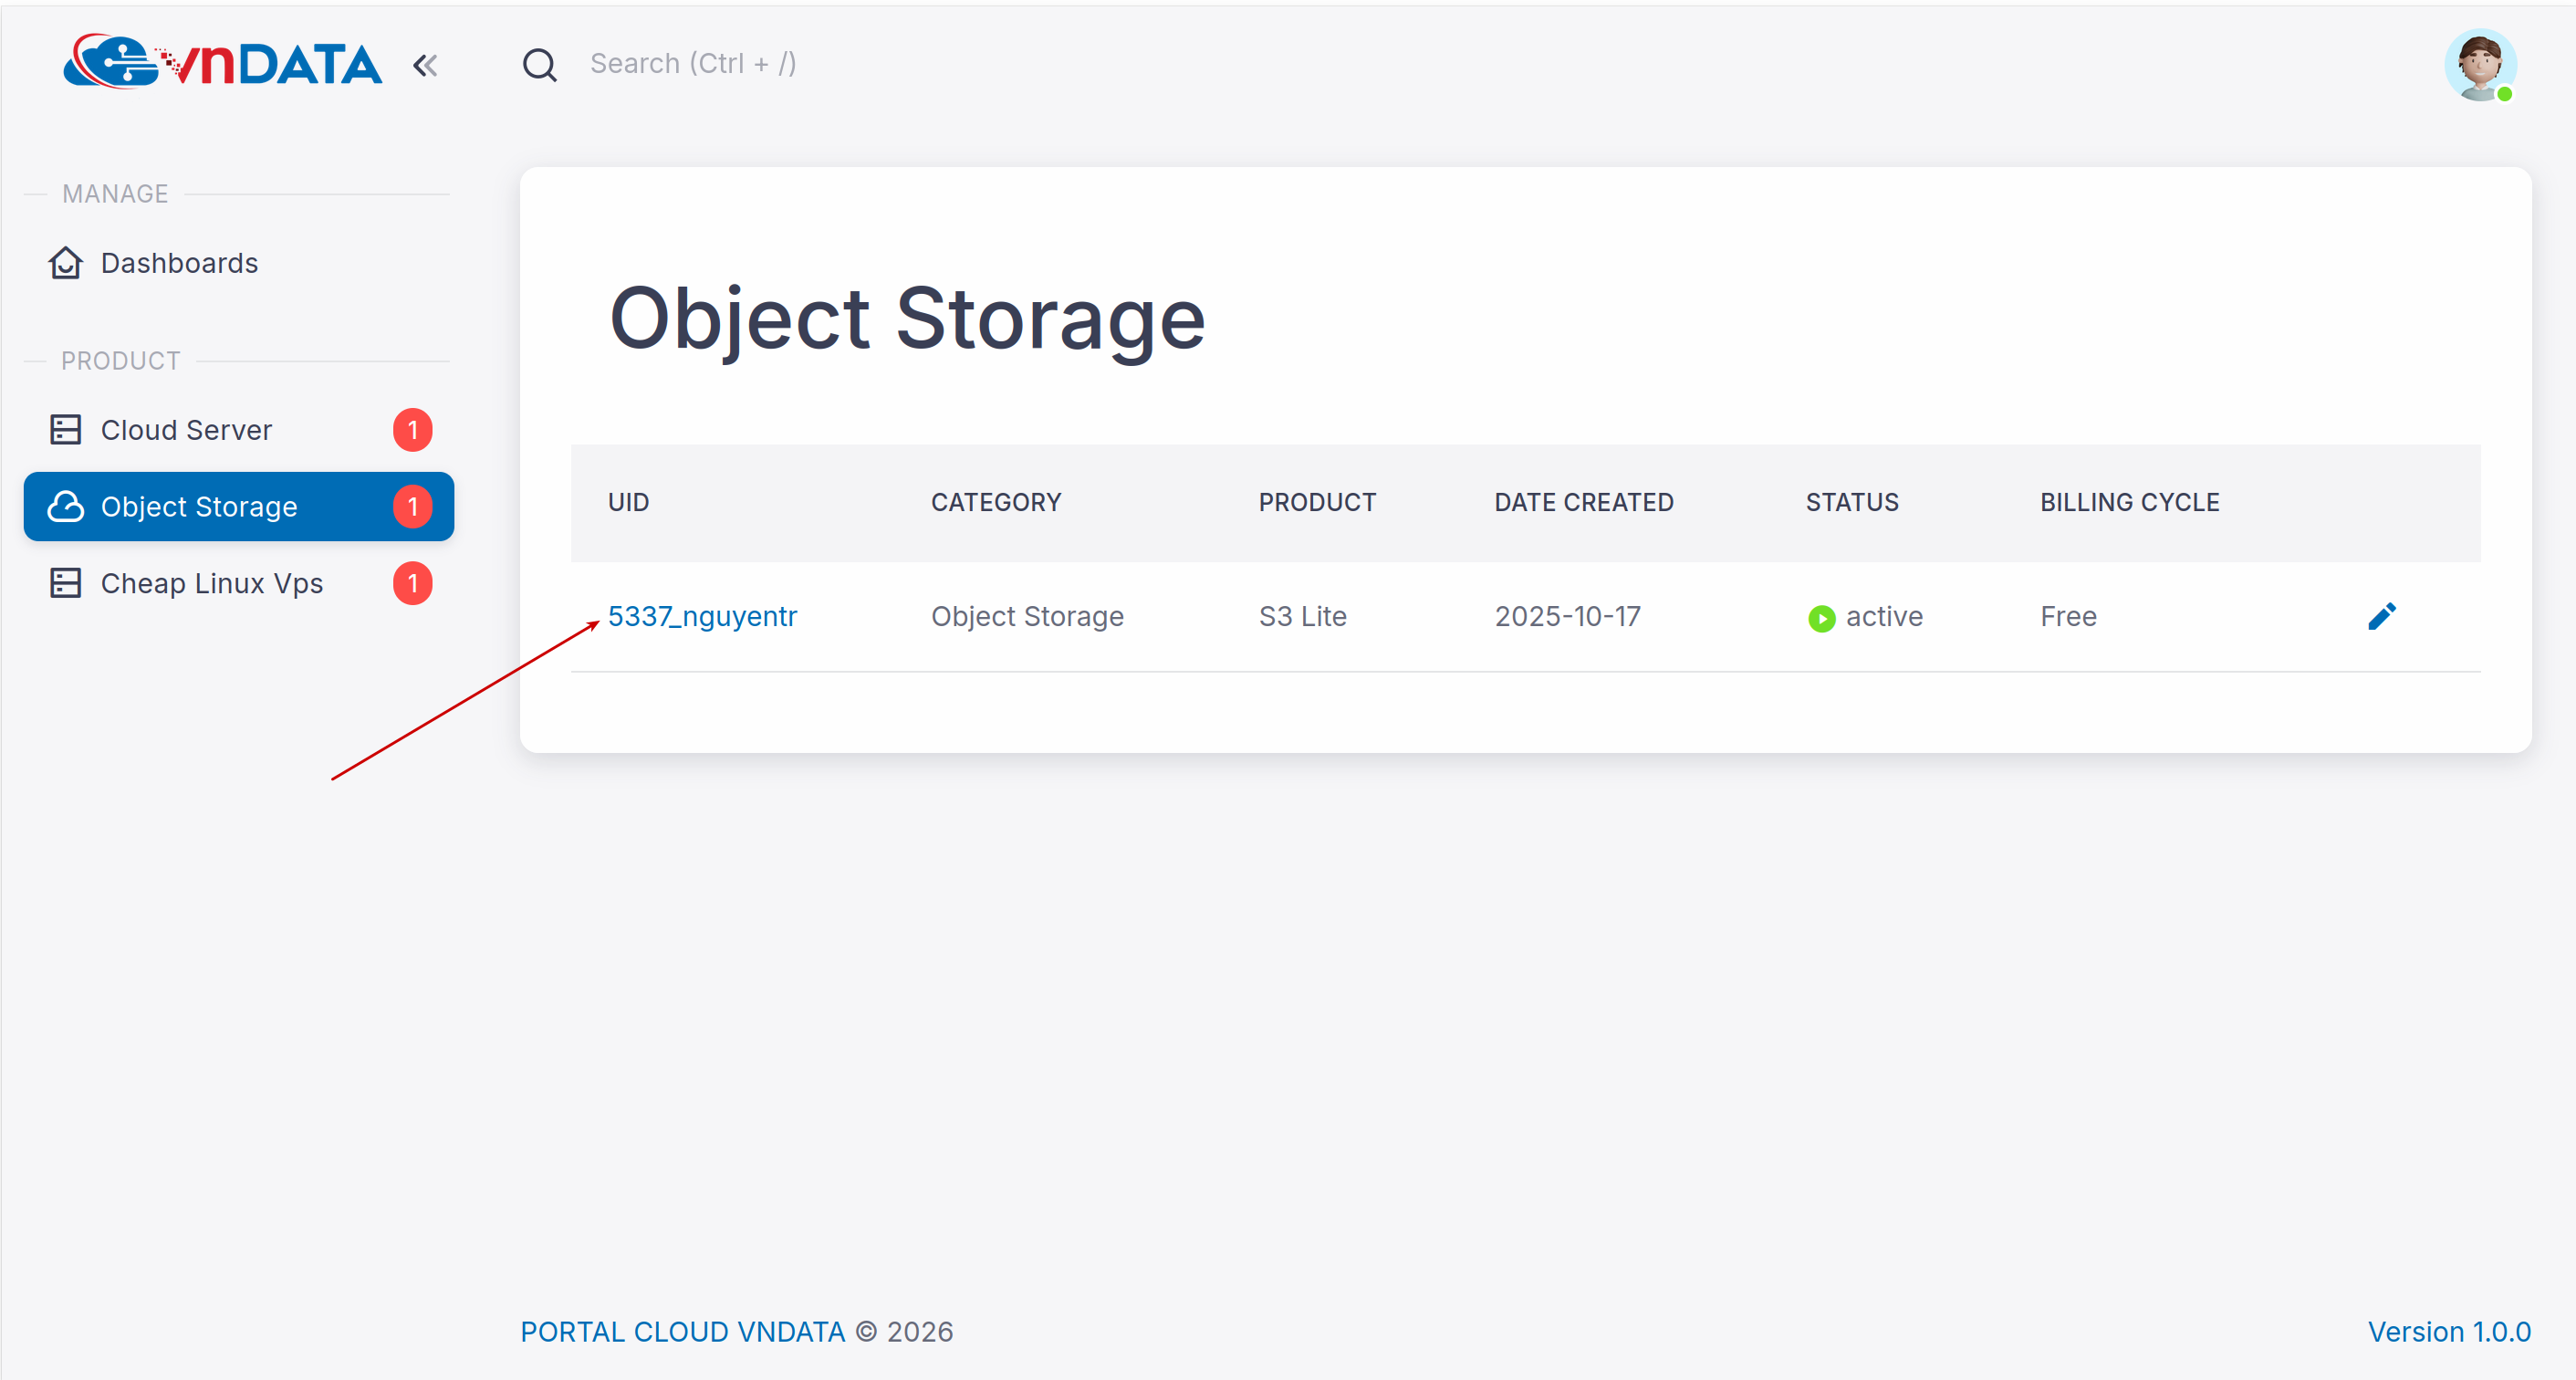Collapse sidebar with double chevron icon
The width and height of the screenshot is (2576, 1380).
pos(425,66)
